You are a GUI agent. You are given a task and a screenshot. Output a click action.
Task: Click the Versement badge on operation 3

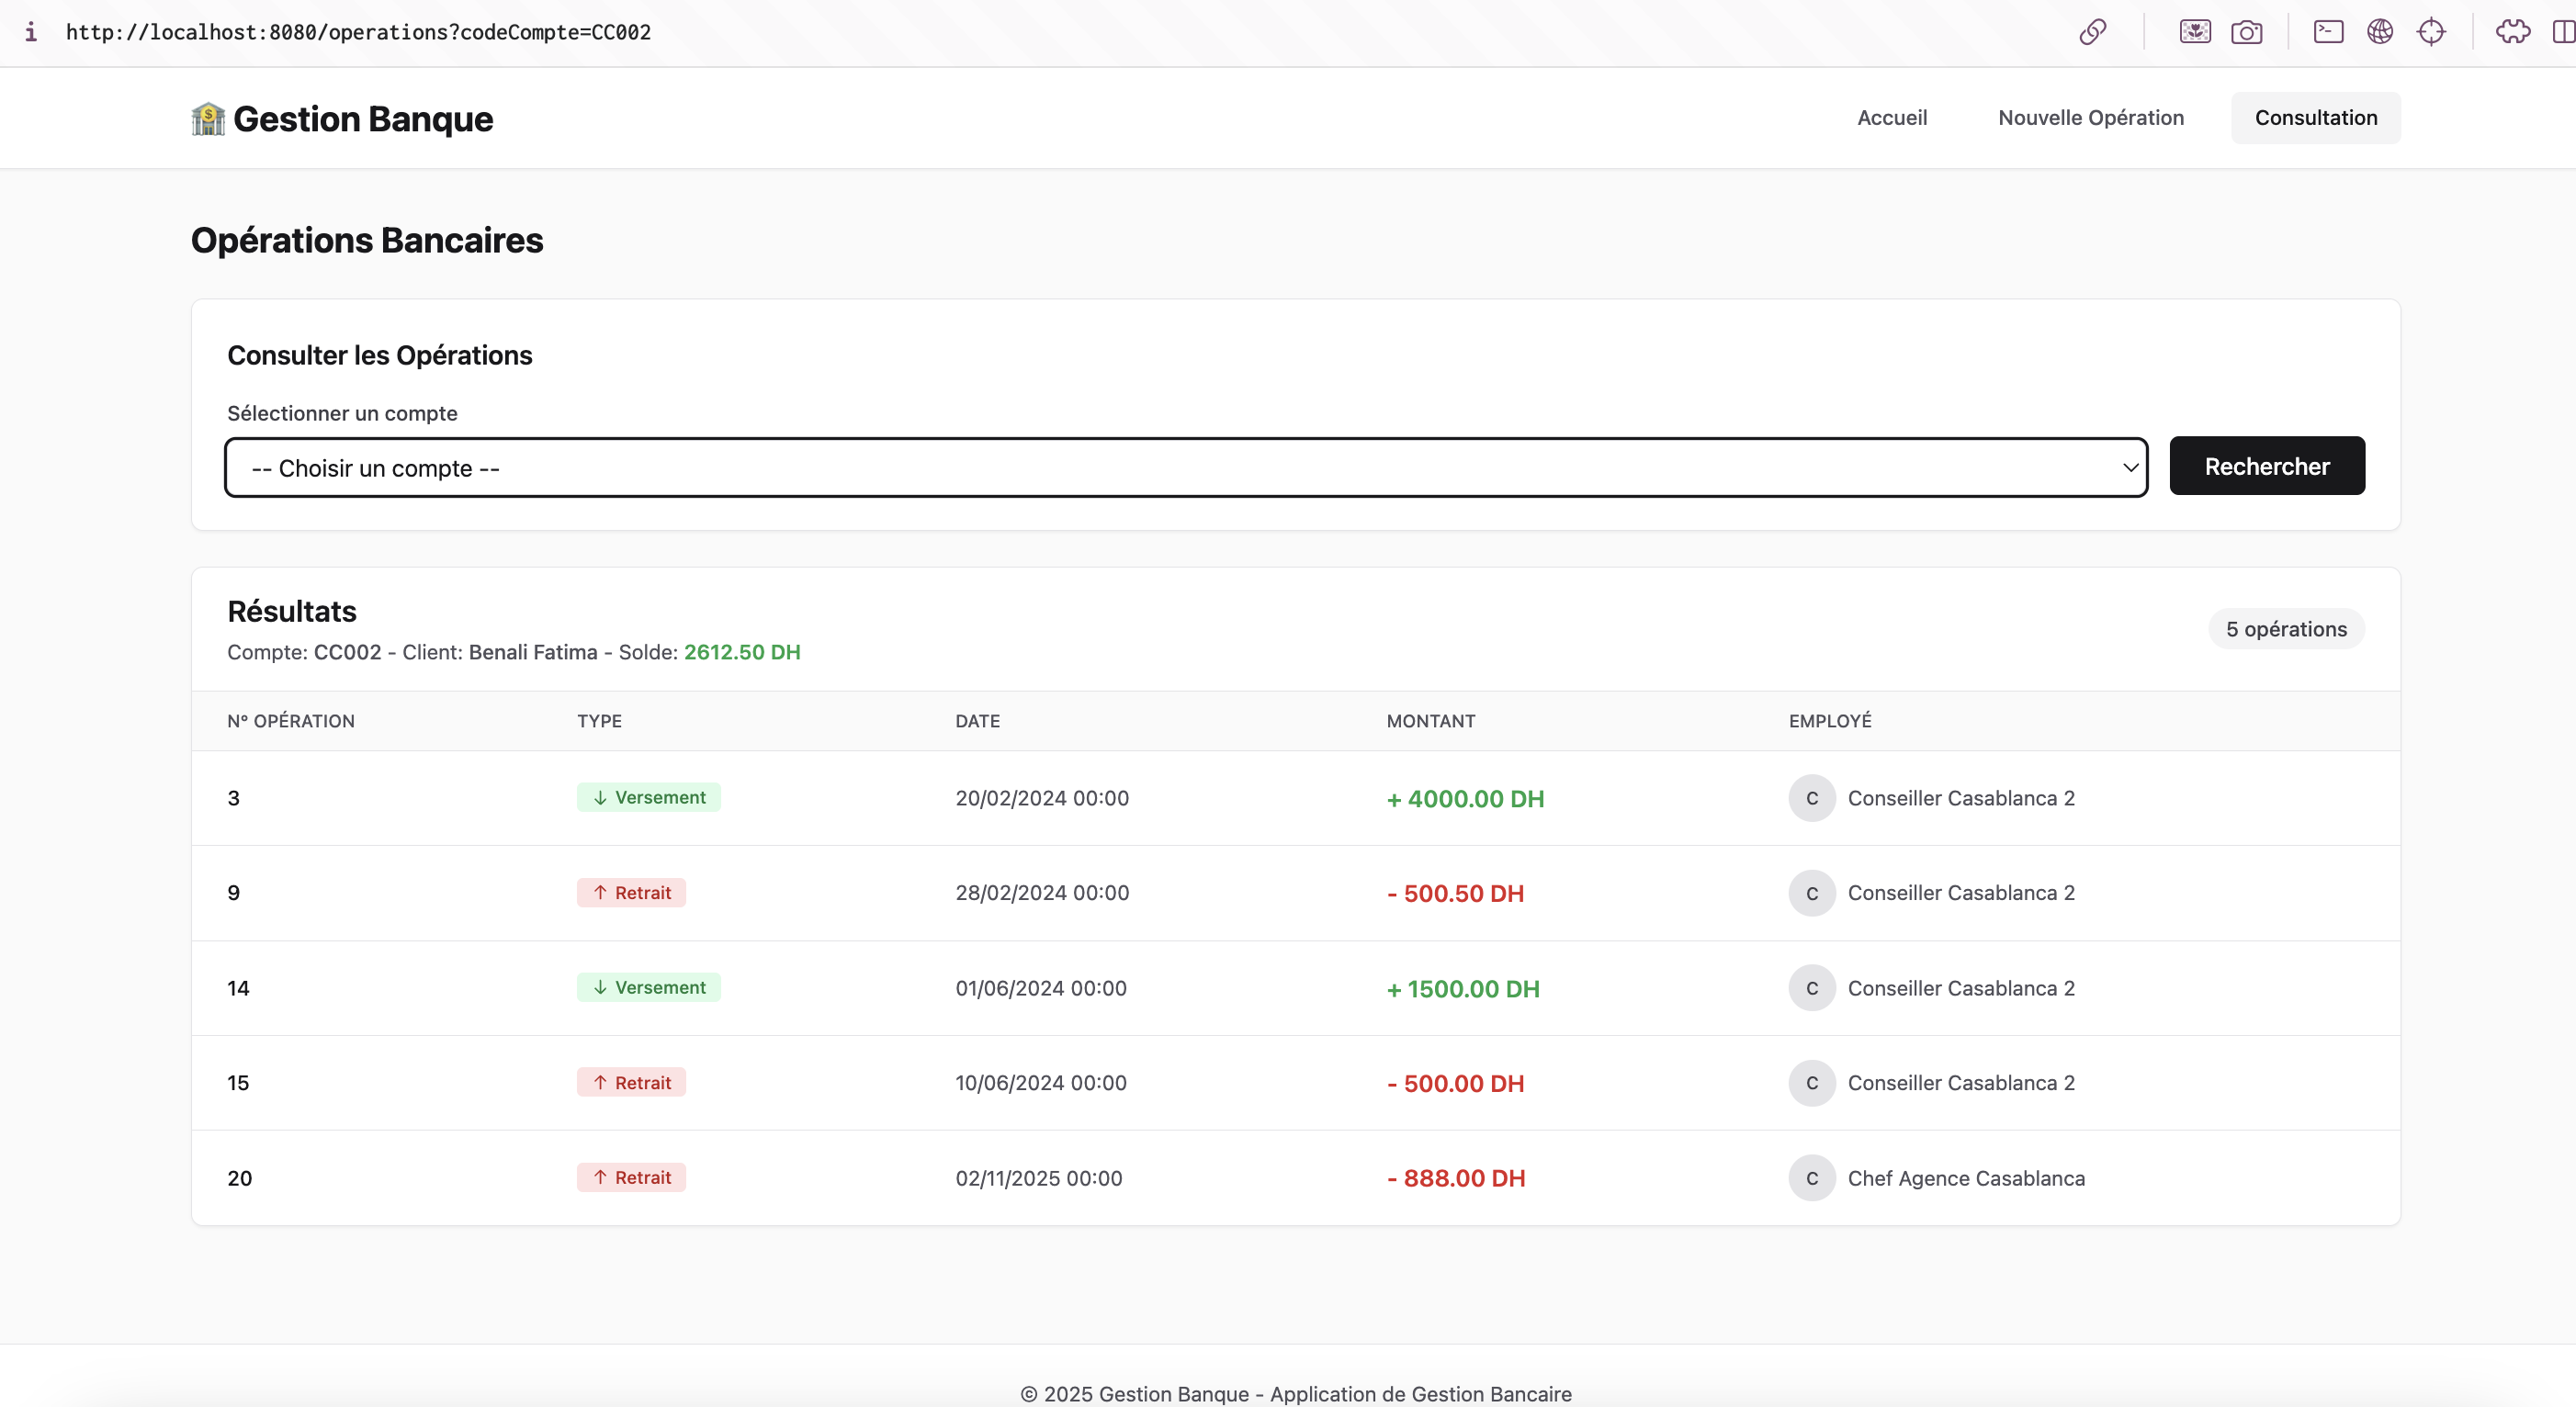(x=648, y=797)
